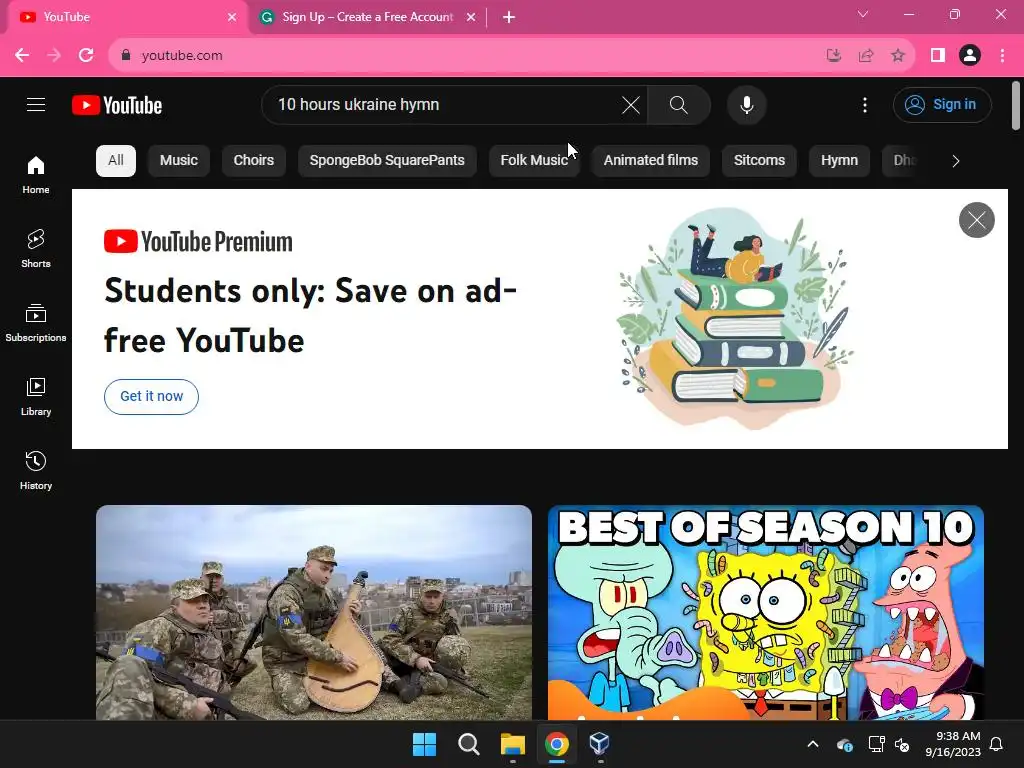1024x768 pixels.
Task: Select the All filter chip
Action: [x=116, y=161]
